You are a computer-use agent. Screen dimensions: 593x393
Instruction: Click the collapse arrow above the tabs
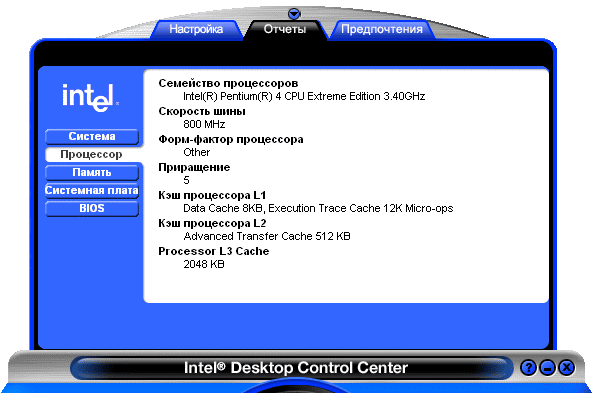pyautogui.click(x=294, y=14)
